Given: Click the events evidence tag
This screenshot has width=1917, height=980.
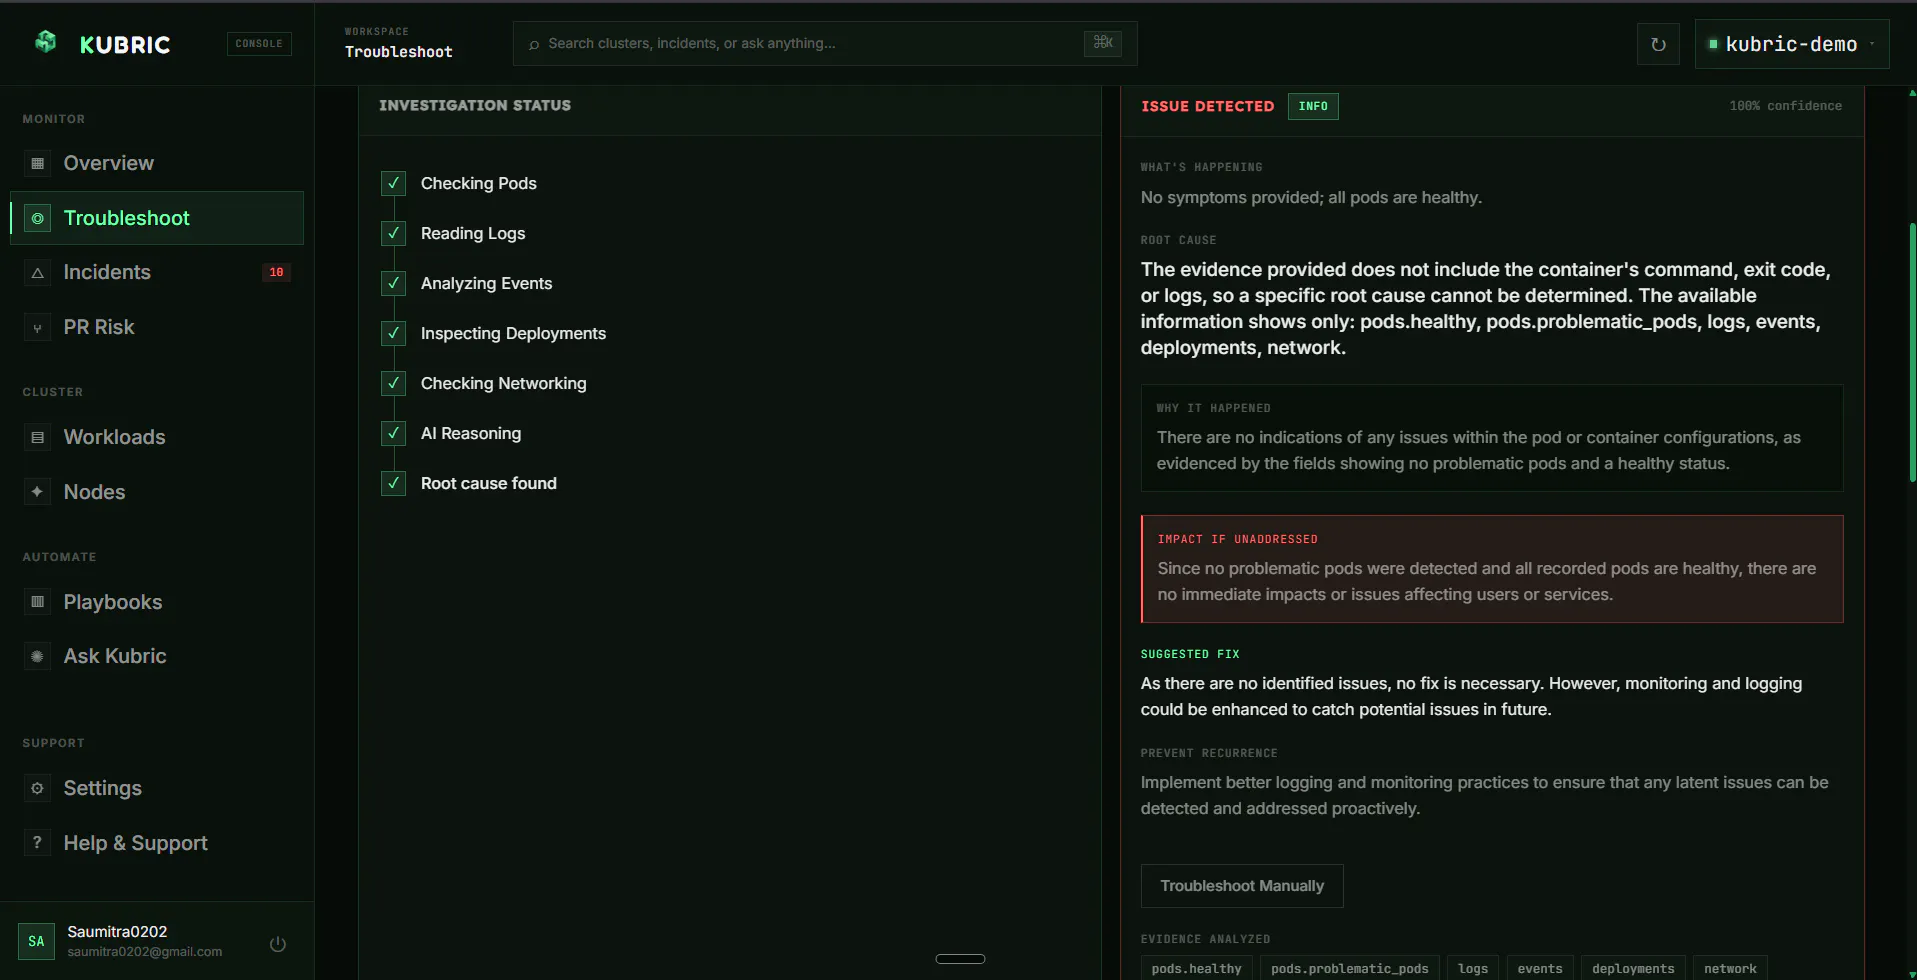Looking at the screenshot, I should click(1540, 969).
